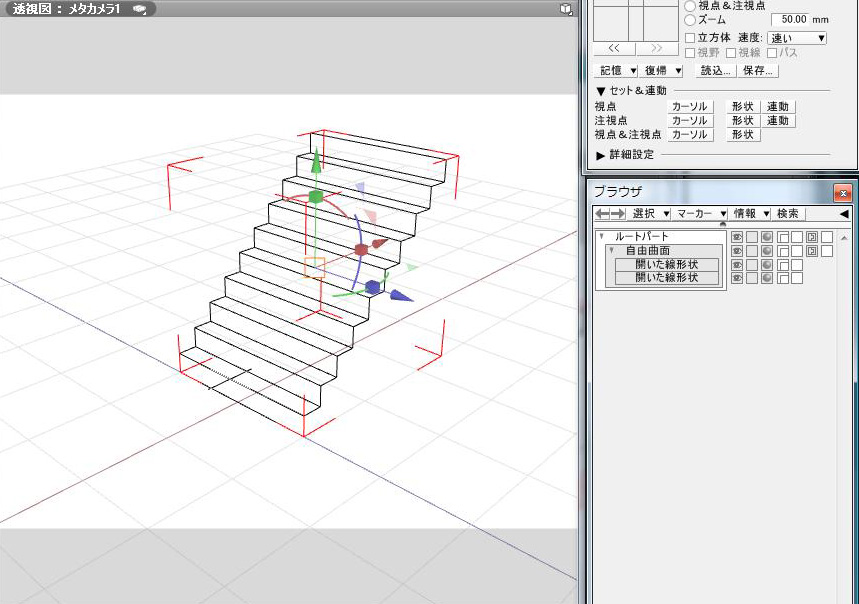This screenshot has width=859, height=604.
Task: Click the render sphere icon for 自由曲面
Action: coord(767,251)
